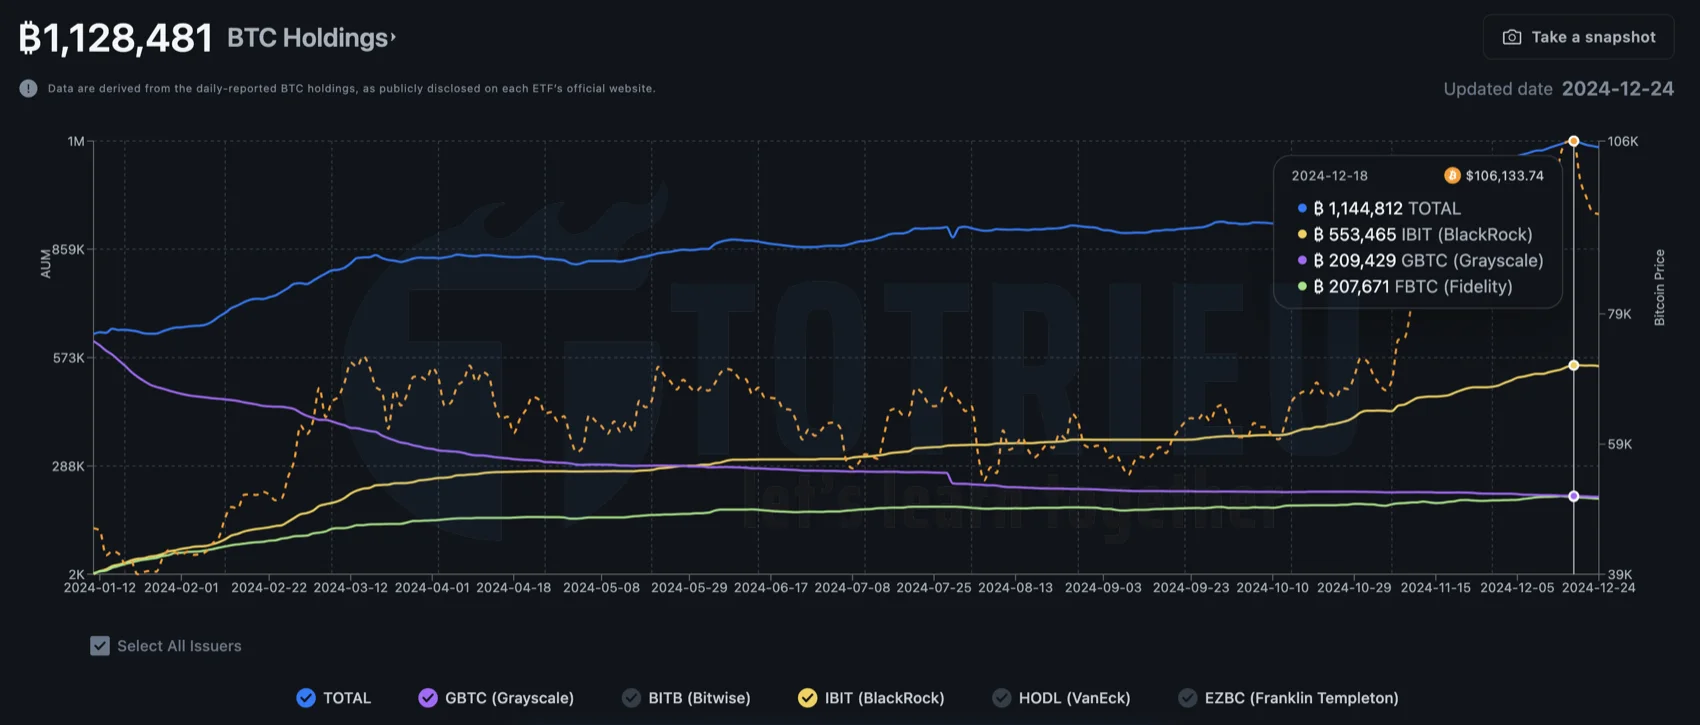Image resolution: width=1700 pixels, height=725 pixels.
Task: Click the ₿1,128,481 total holdings value
Action: coord(116,38)
